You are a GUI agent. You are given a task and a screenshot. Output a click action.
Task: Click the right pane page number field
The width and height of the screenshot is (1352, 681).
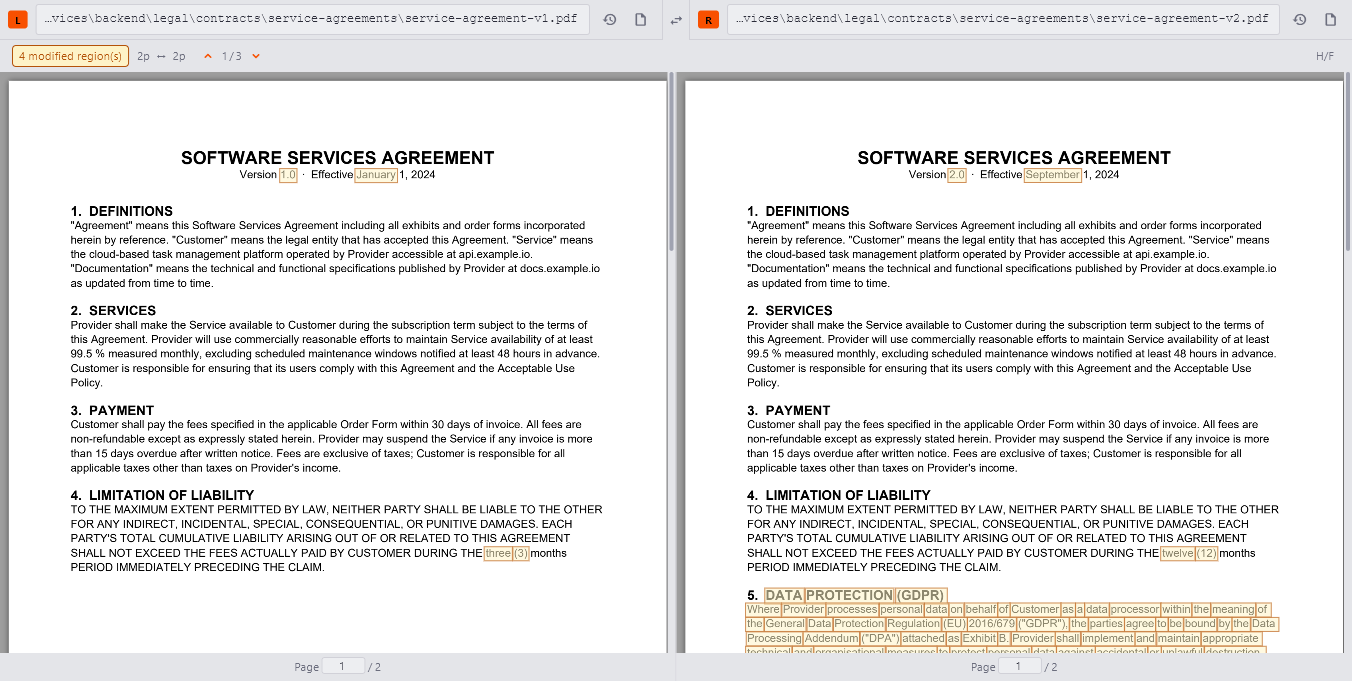tap(1020, 666)
